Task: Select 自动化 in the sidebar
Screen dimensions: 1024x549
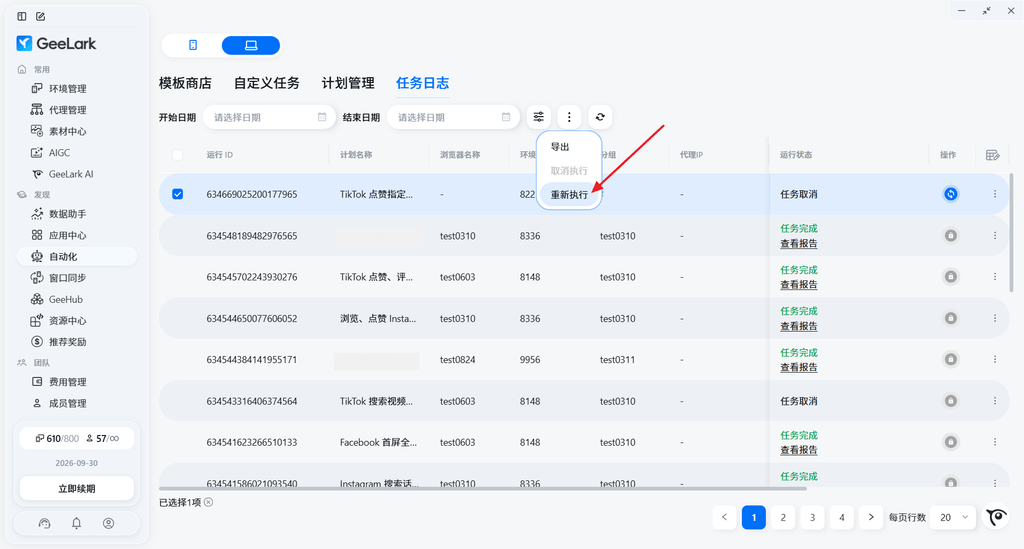Action: [x=76, y=257]
